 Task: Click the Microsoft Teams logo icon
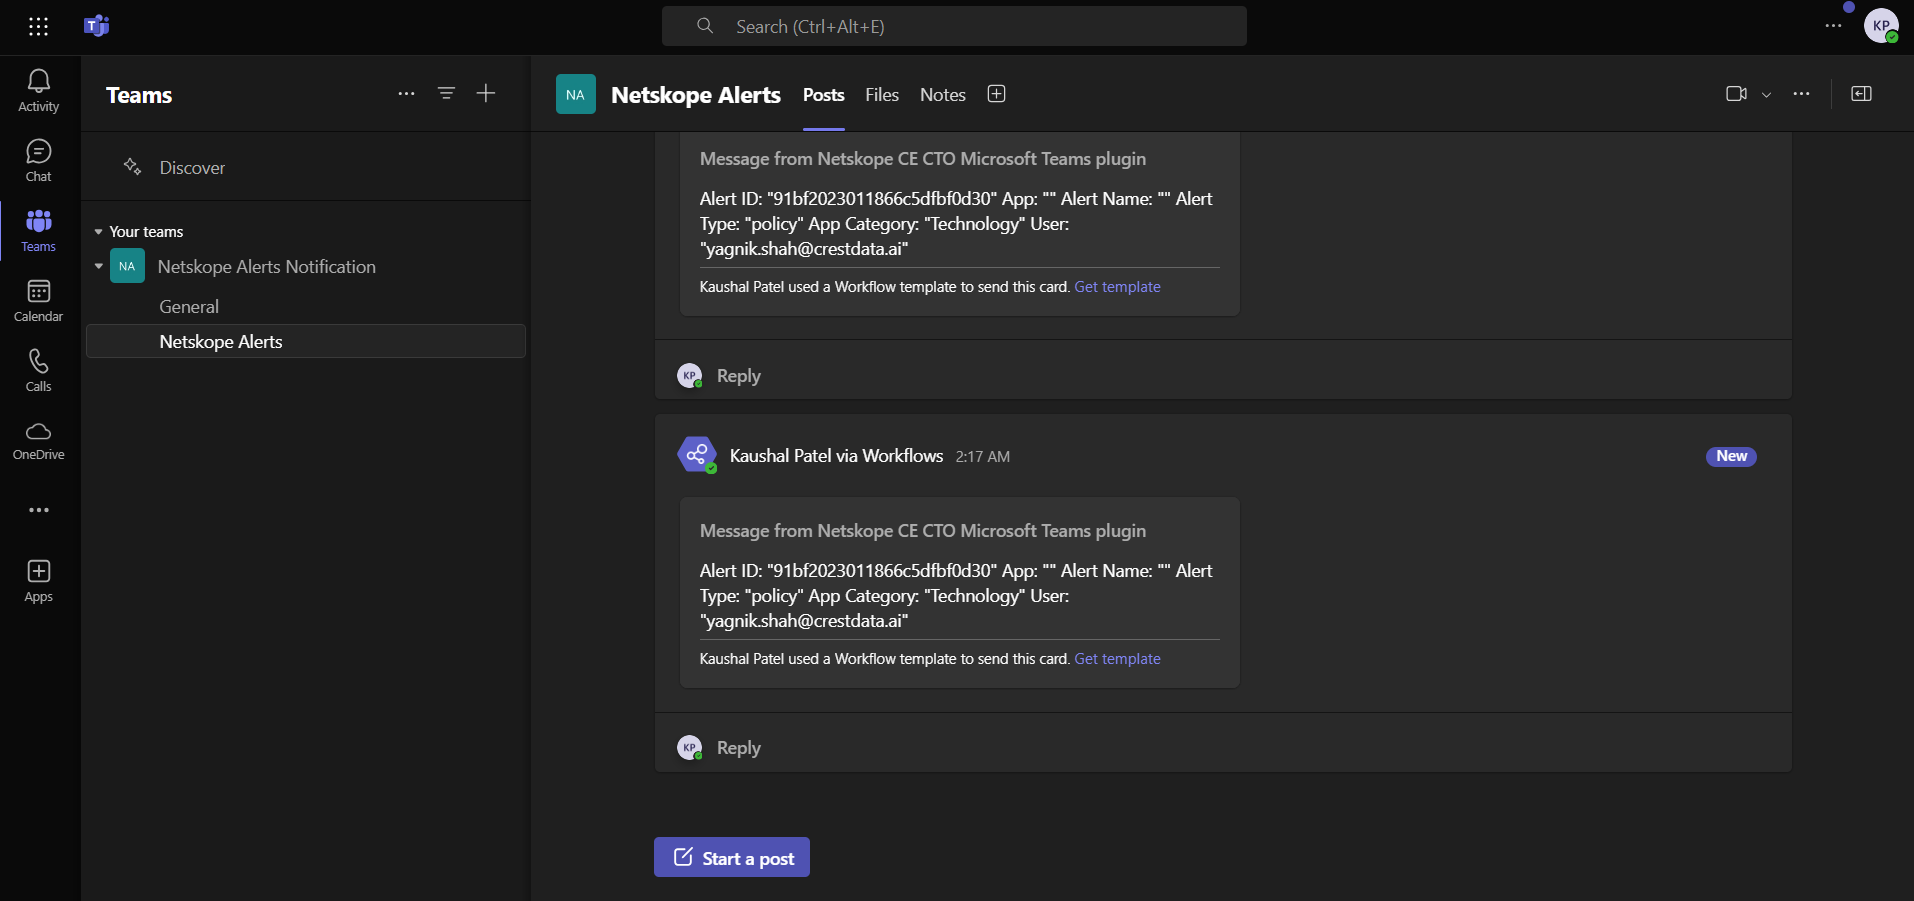click(x=97, y=26)
